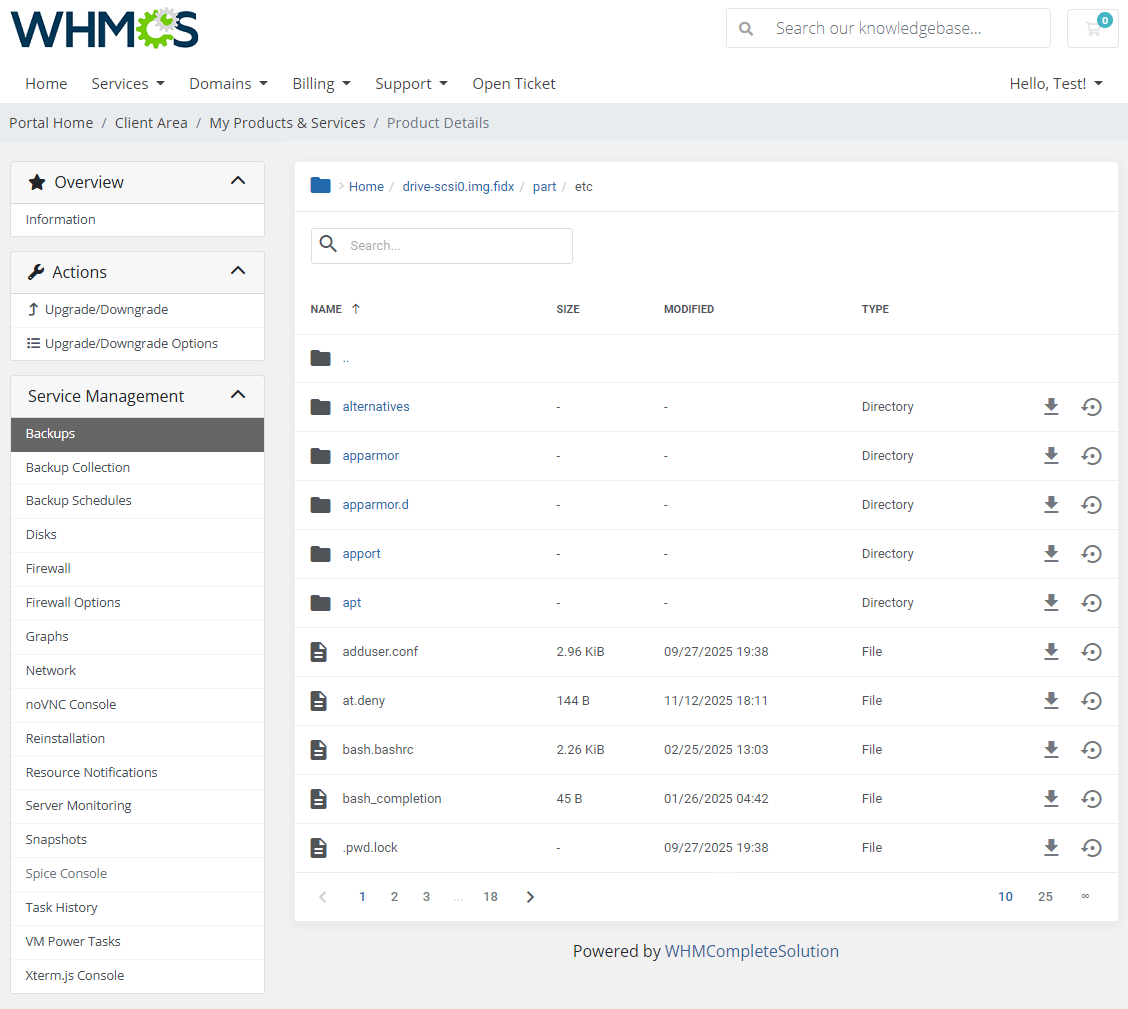1128x1009 pixels.
Task: Open Backup Collection in sidebar
Action: coord(137,467)
